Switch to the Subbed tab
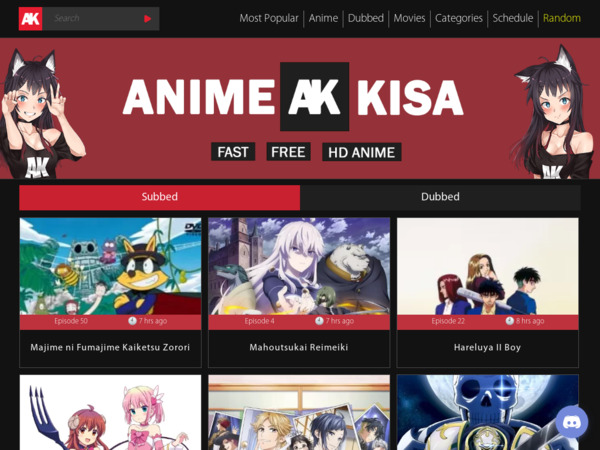The height and width of the screenshot is (450, 600). click(160, 197)
